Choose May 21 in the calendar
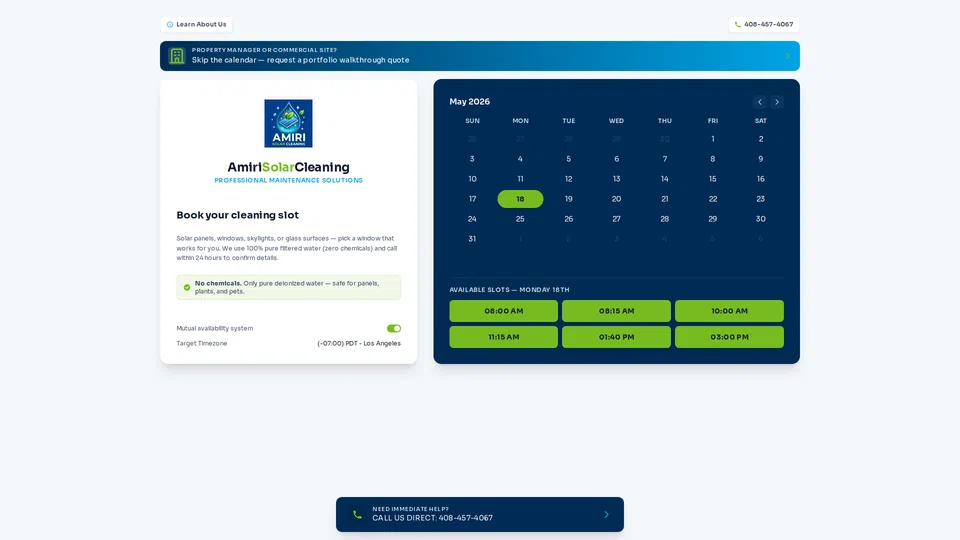 [664, 199]
